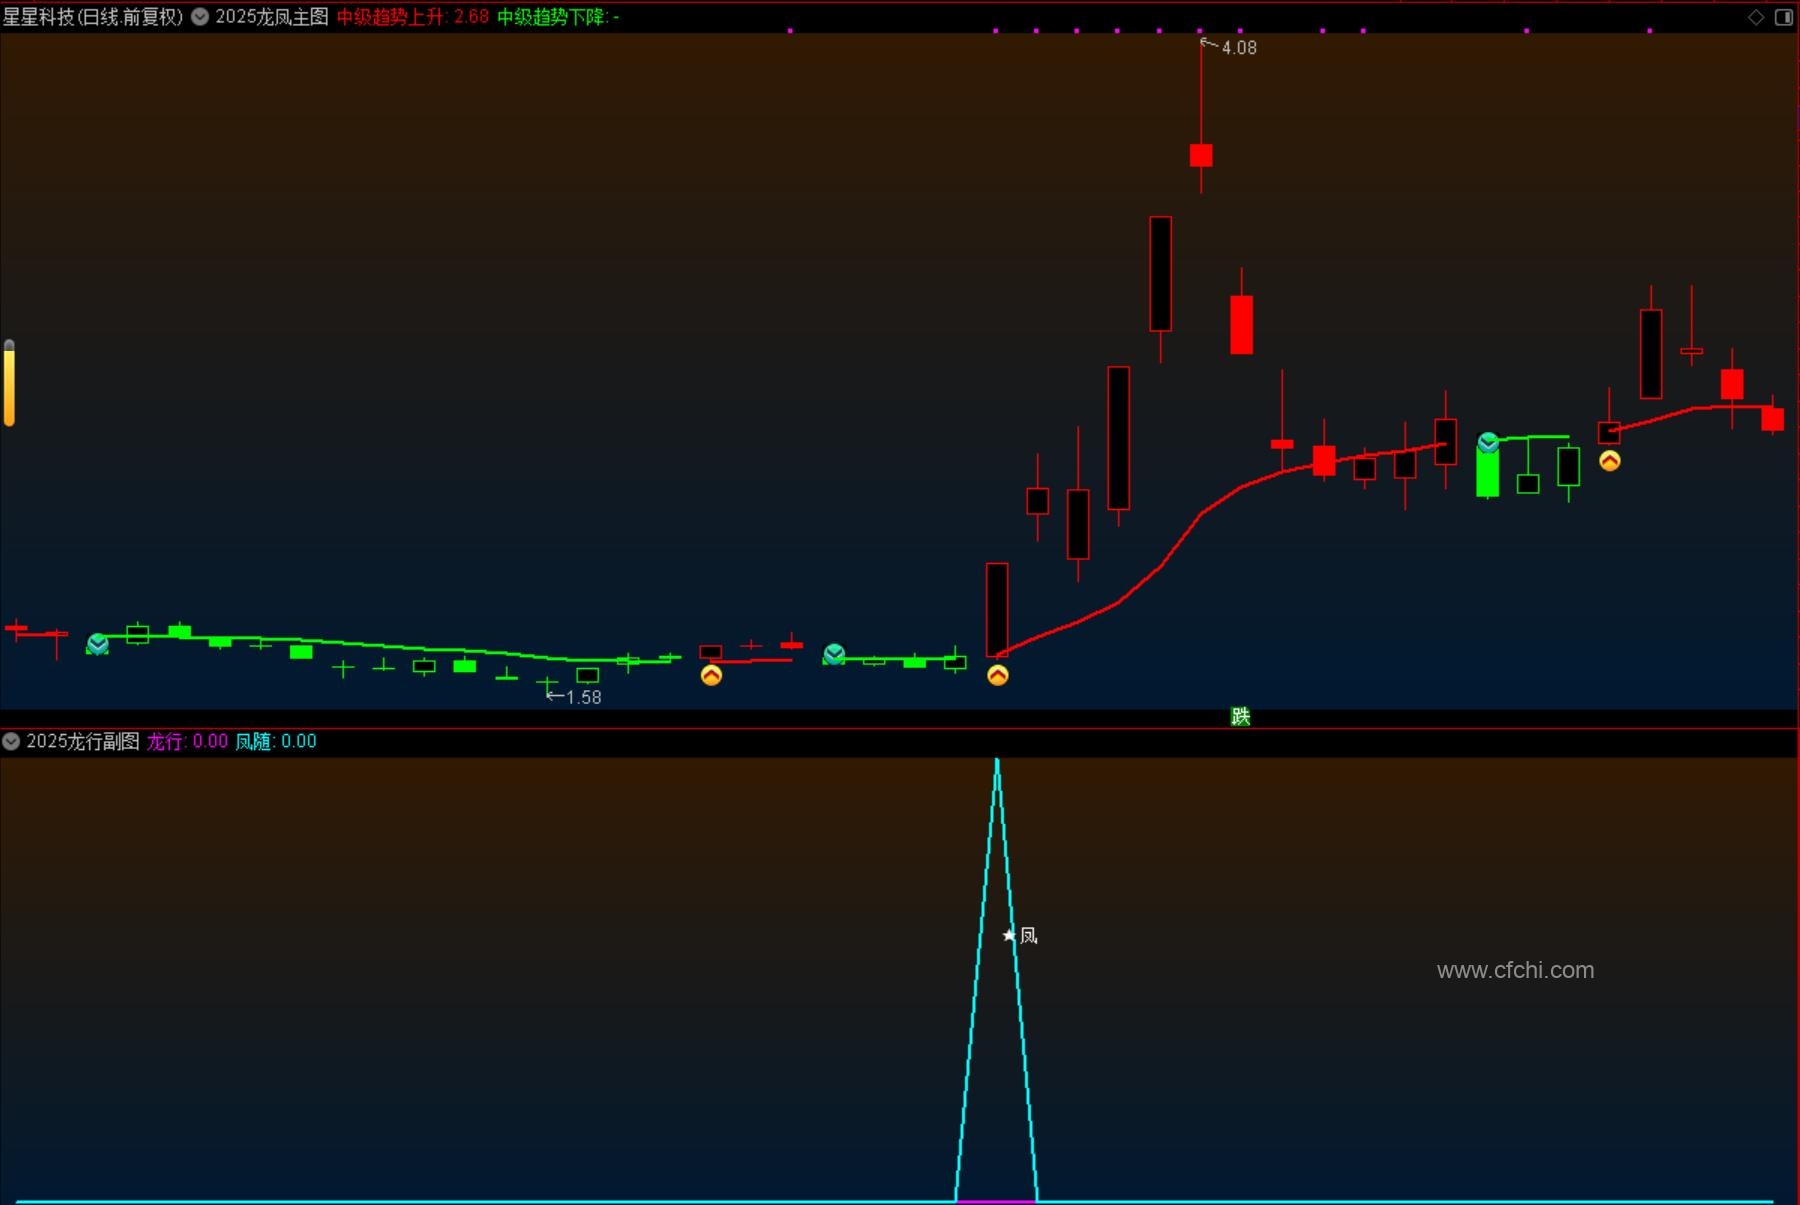Click the 4.08 high price label
Viewport: 1800px width, 1205px height.
pyautogui.click(x=1239, y=47)
